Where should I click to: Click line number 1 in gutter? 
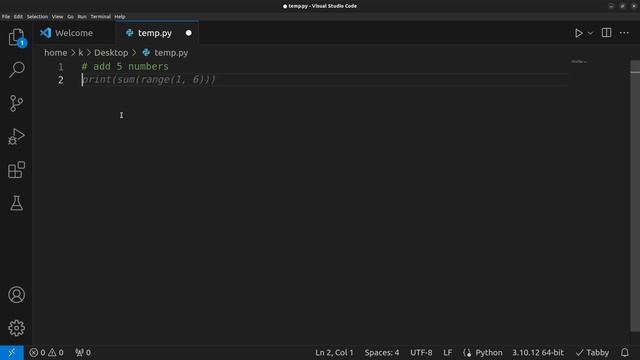coord(60,67)
